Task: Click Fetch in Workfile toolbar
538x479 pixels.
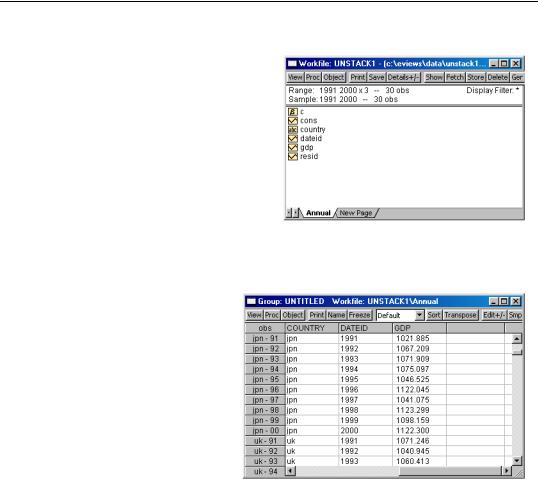Action: pyautogui.click(x=455, y=78)
